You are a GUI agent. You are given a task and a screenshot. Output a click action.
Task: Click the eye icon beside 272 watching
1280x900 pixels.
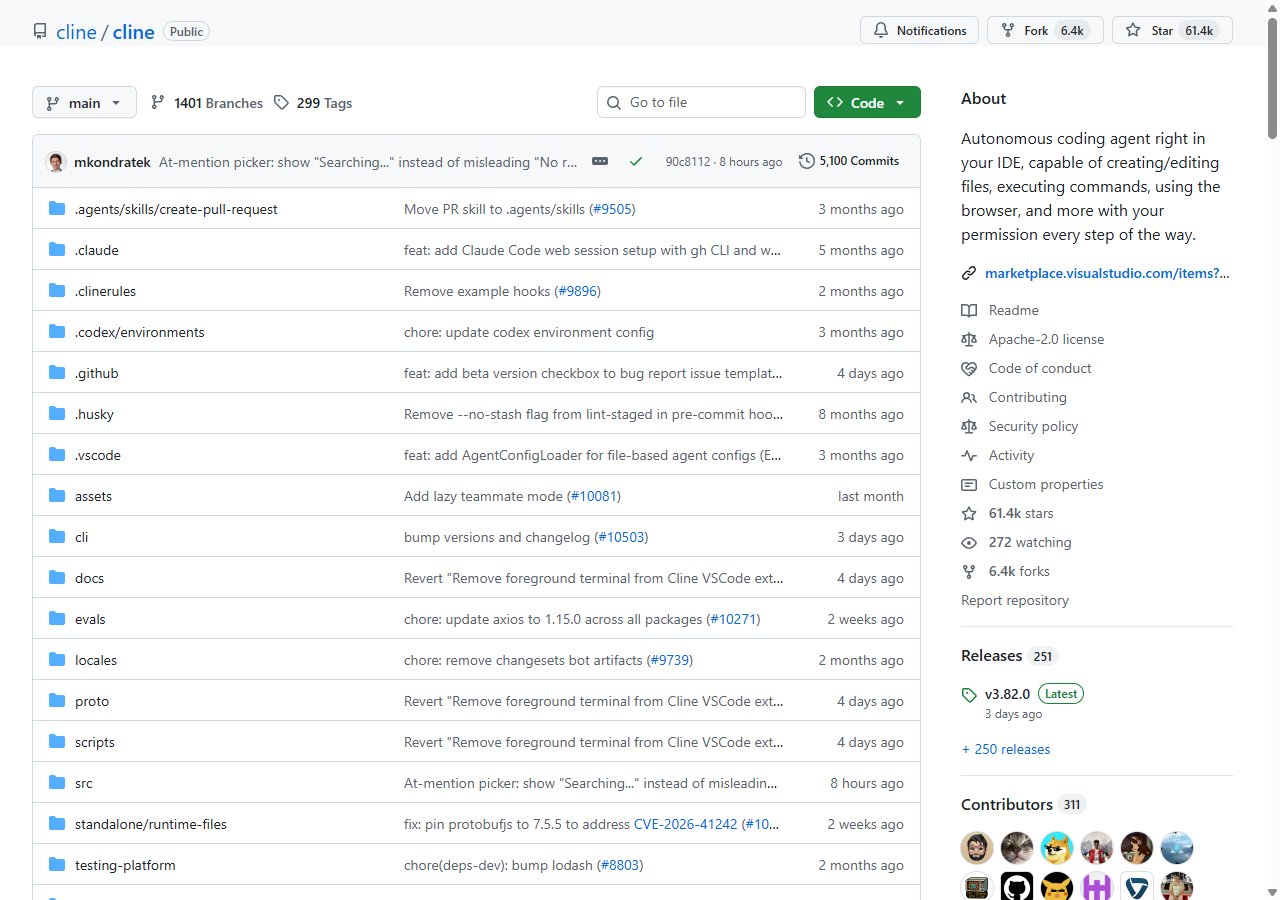pos(969,542)
